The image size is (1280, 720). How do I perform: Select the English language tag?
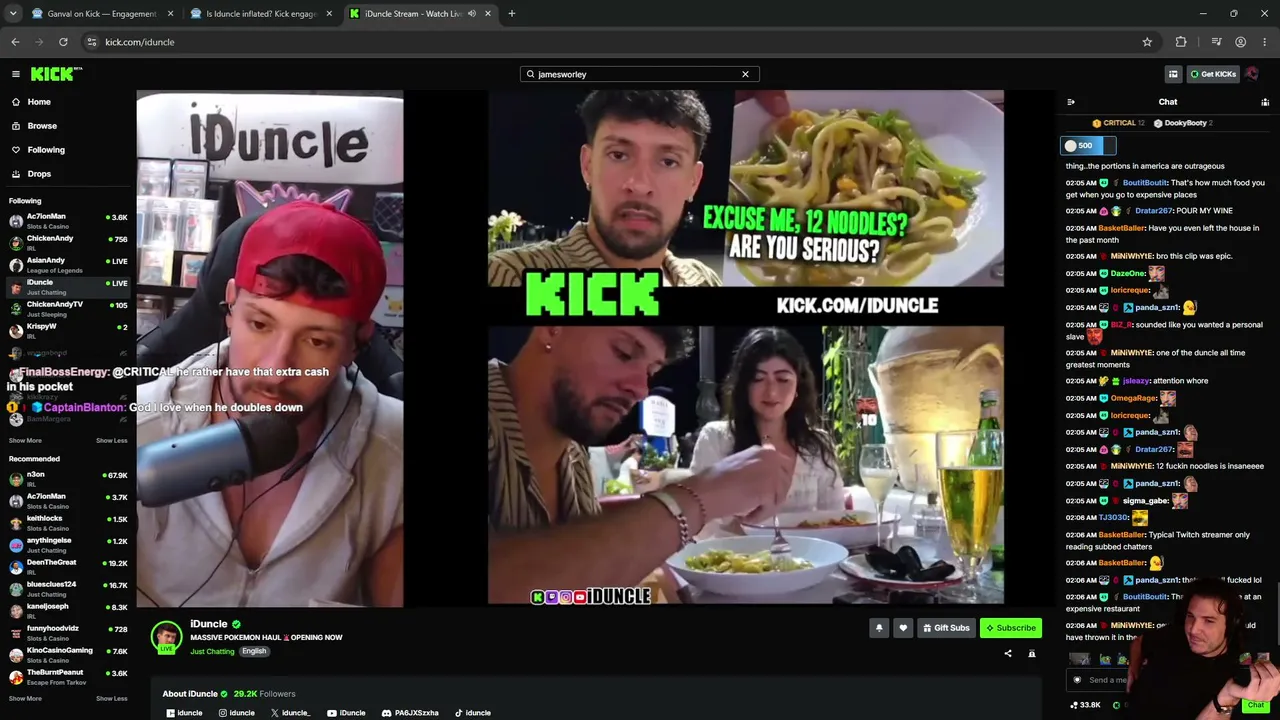click(254, 652)
